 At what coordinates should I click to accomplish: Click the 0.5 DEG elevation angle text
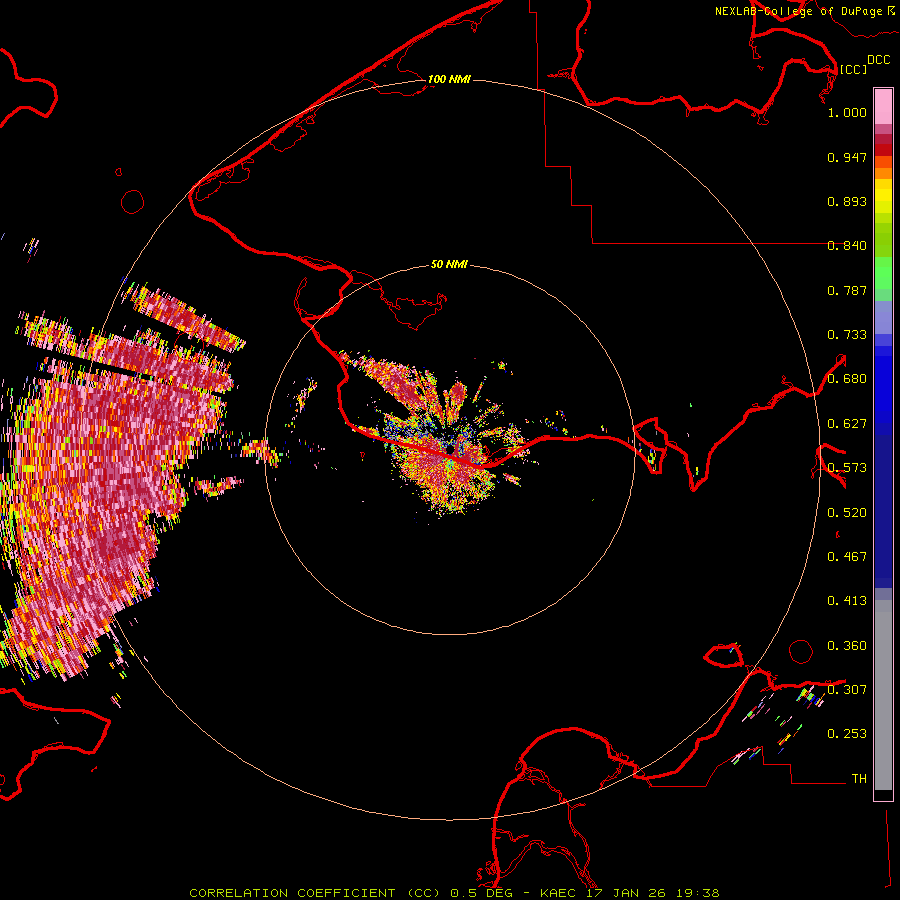[x=482, y=893]
